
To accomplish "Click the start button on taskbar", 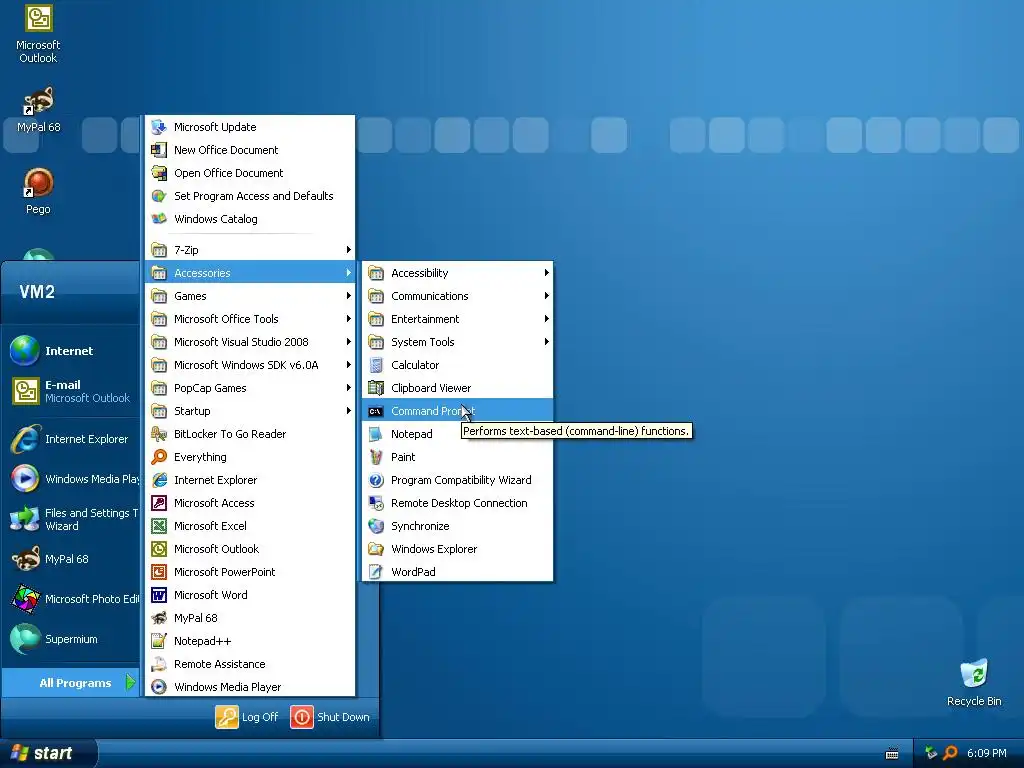I will coord(47,753).
